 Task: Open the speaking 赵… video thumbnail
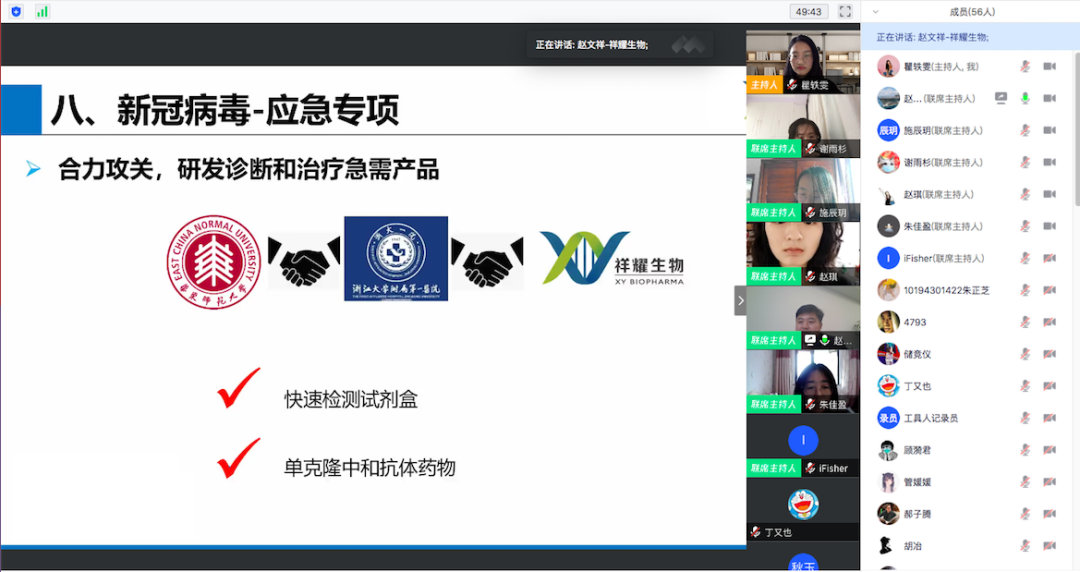(x=803, y=318)
